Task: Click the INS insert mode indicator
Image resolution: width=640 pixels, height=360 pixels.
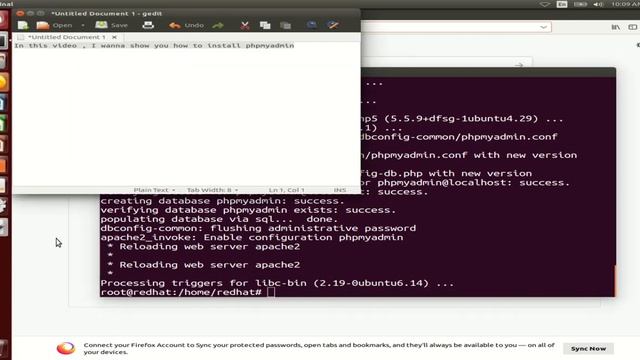Action: click(340, 190)
